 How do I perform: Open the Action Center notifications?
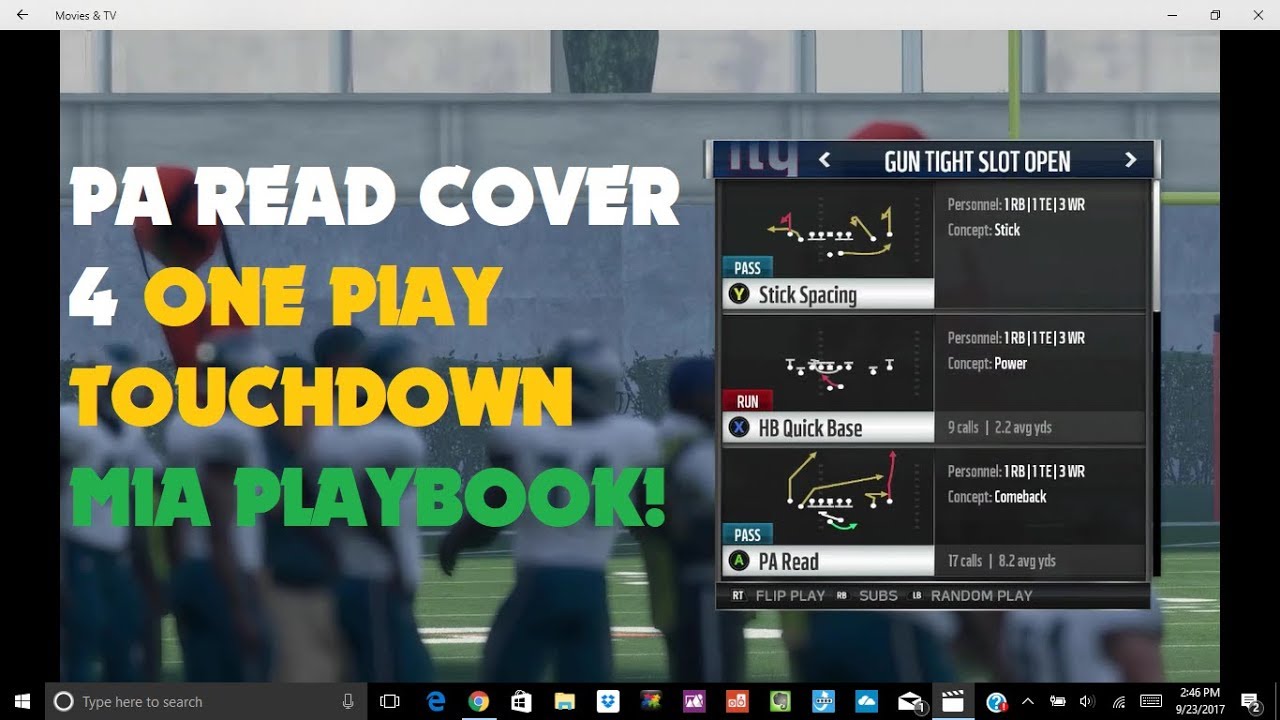tap(1250, 701)
